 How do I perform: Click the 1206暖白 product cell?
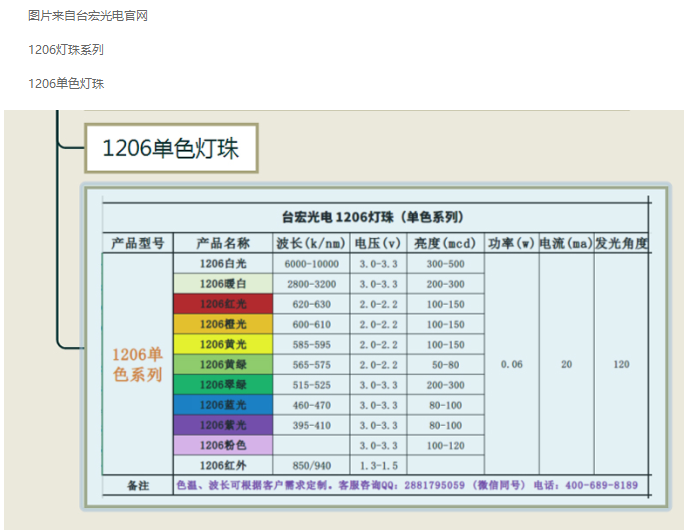point(223,284)
